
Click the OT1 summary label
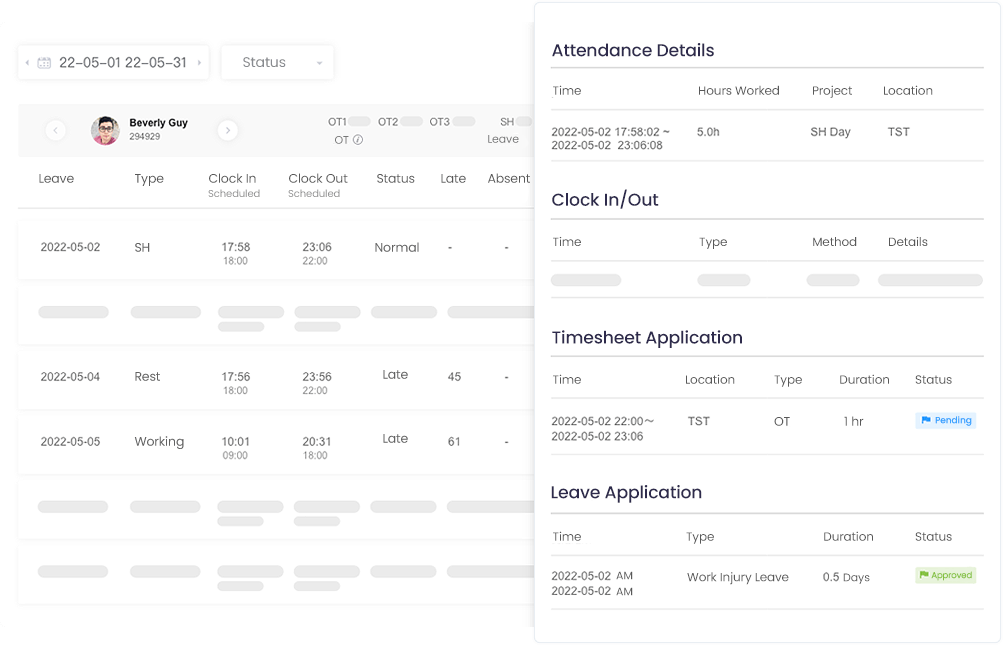click(x=337, y=122)
